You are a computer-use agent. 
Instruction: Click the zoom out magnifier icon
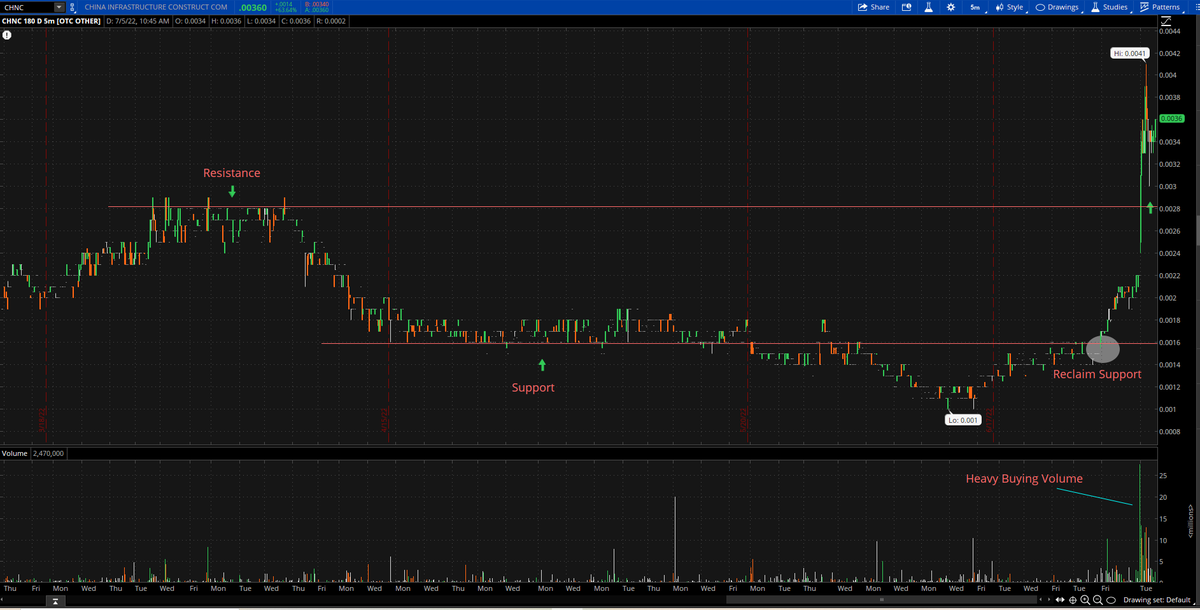(1098, 600)
